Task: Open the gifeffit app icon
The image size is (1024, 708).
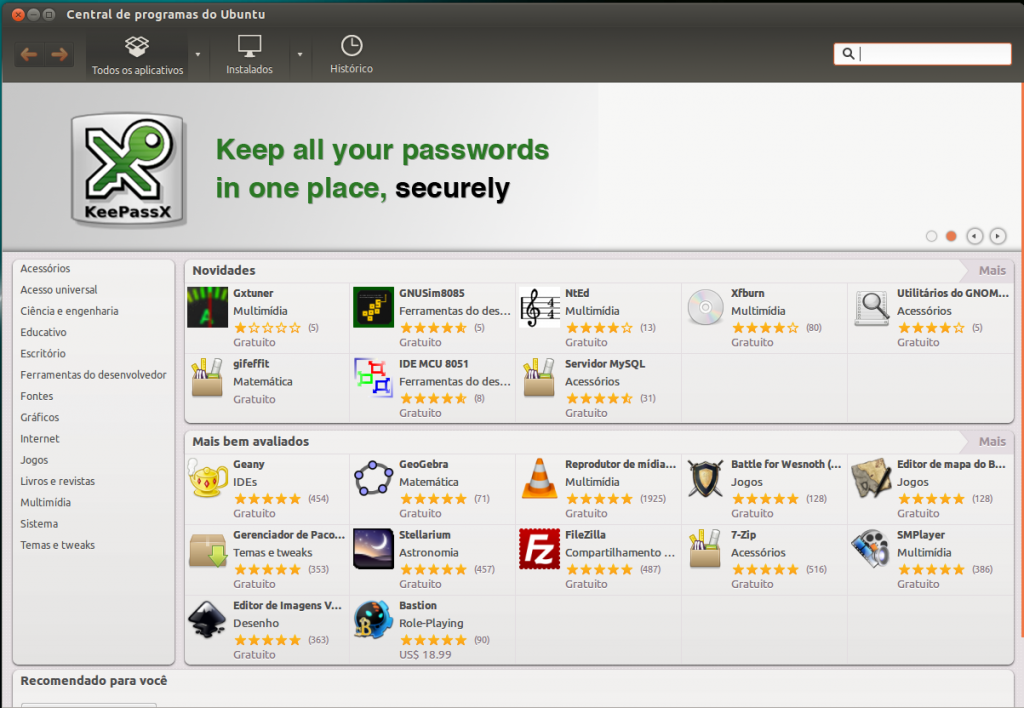Action: (208, 377)
